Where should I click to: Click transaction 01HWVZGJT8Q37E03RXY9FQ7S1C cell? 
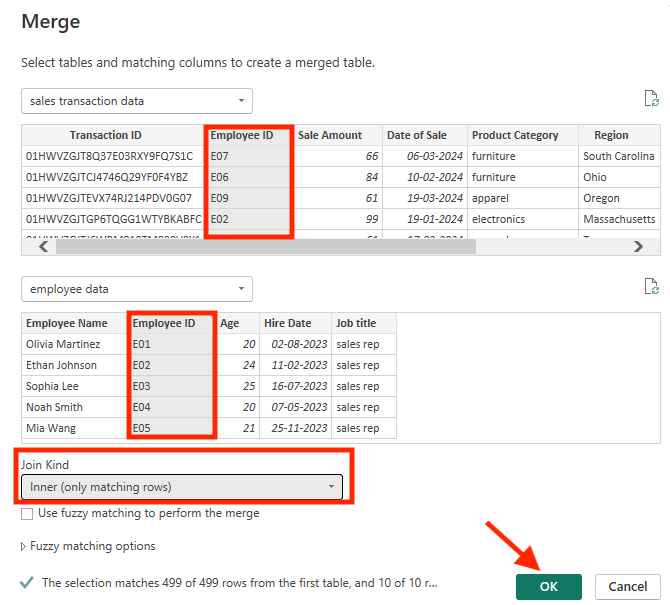coord(113,156)
